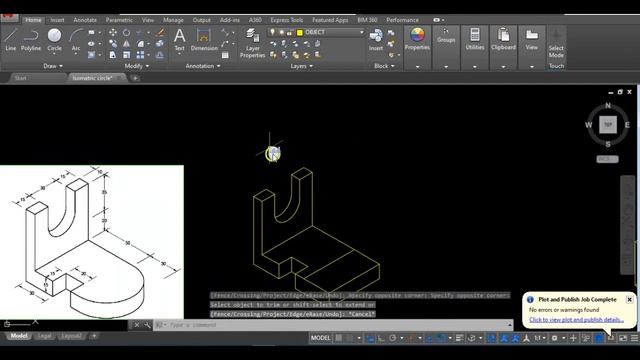The width and height of the screenshot is (640, 360).
Task: Select the Dimension tool
Action: pyautogui.click(x=204, y=40)
